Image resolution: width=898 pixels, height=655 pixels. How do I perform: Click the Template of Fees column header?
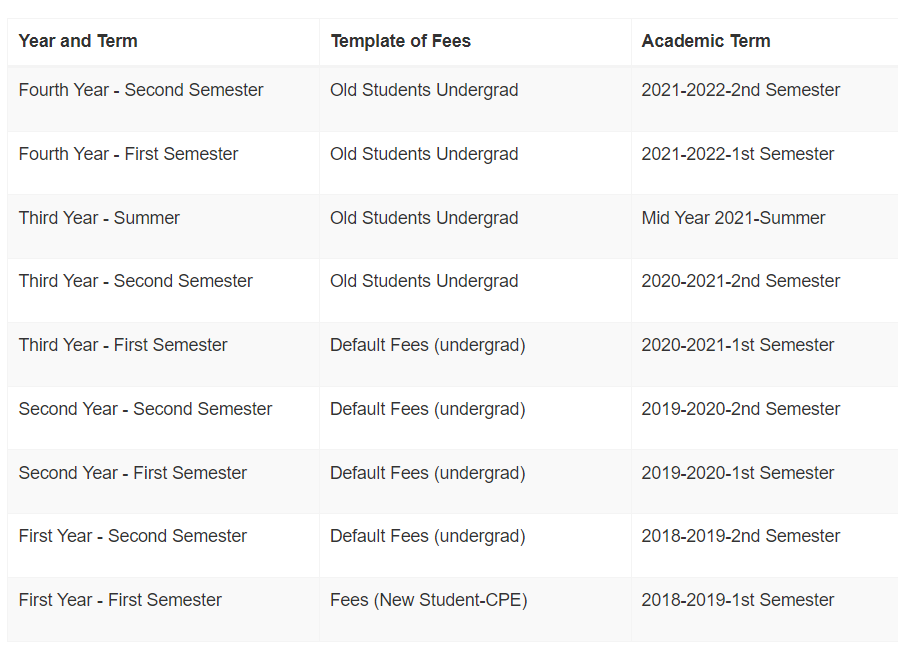click(x=400, y=41)
